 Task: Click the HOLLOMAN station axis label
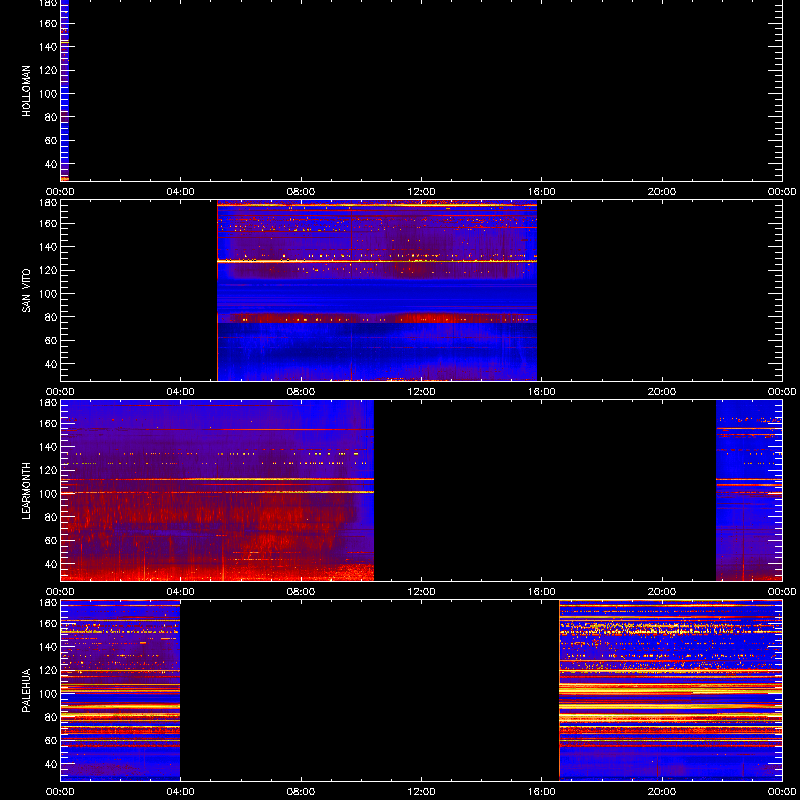point(26,91)
